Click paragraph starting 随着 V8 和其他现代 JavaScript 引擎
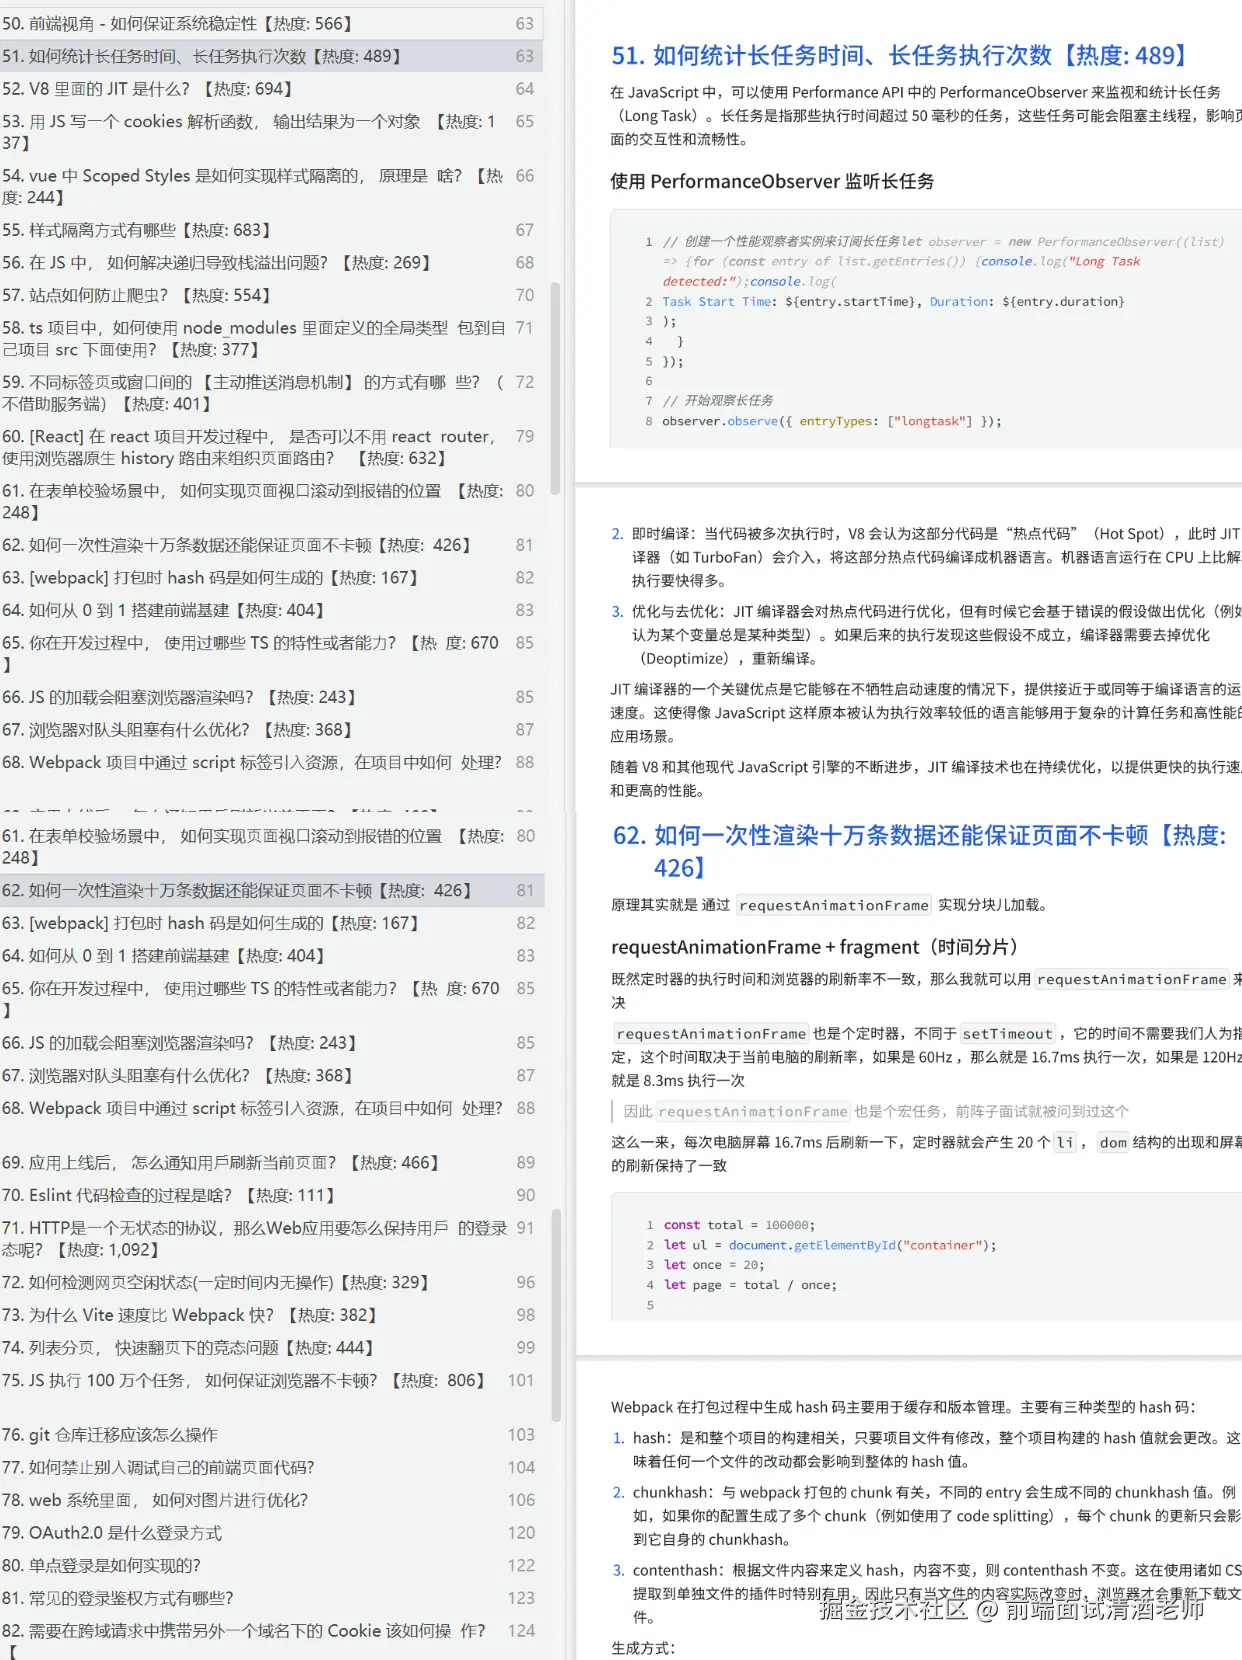Screen dimensions: 1242x1660 pyautogui.click(x=926, y=778)
